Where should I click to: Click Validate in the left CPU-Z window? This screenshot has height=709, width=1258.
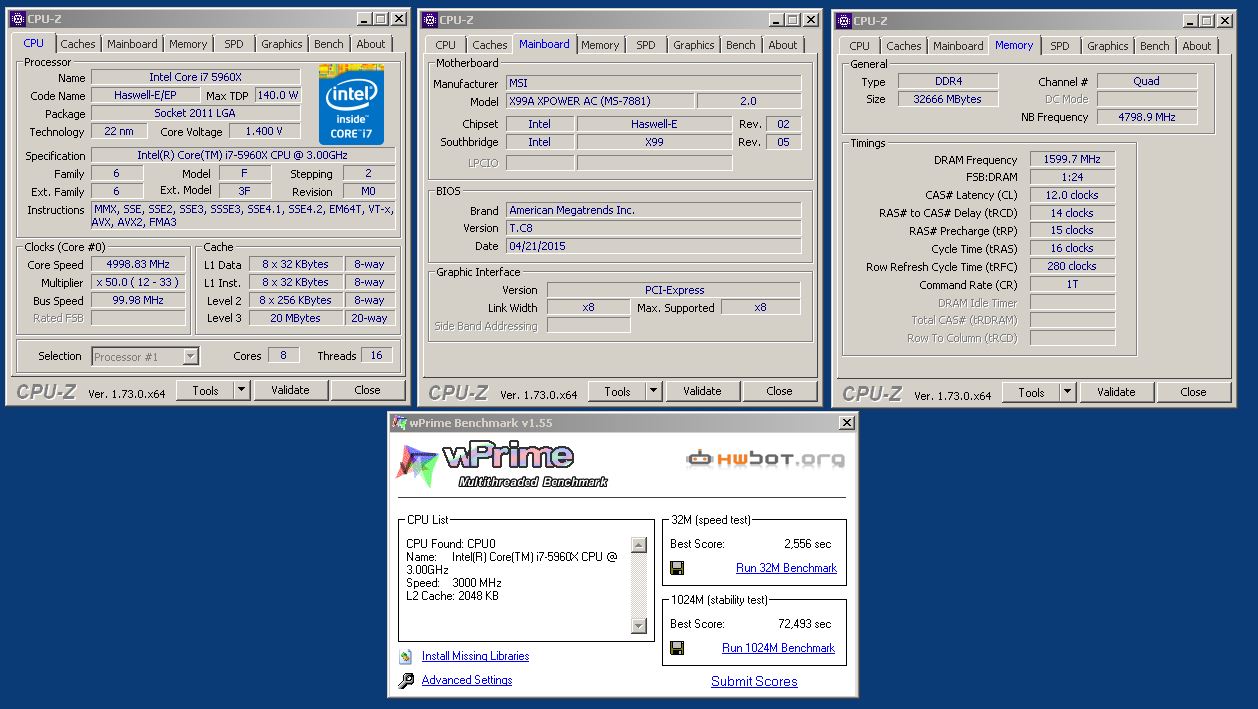(290, 390)
